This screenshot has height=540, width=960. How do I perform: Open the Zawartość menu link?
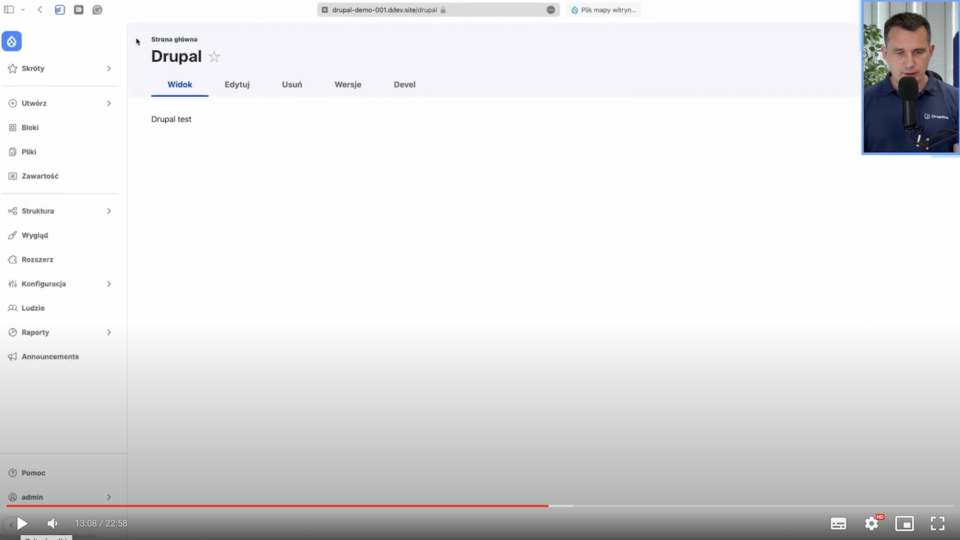point(40,176)
